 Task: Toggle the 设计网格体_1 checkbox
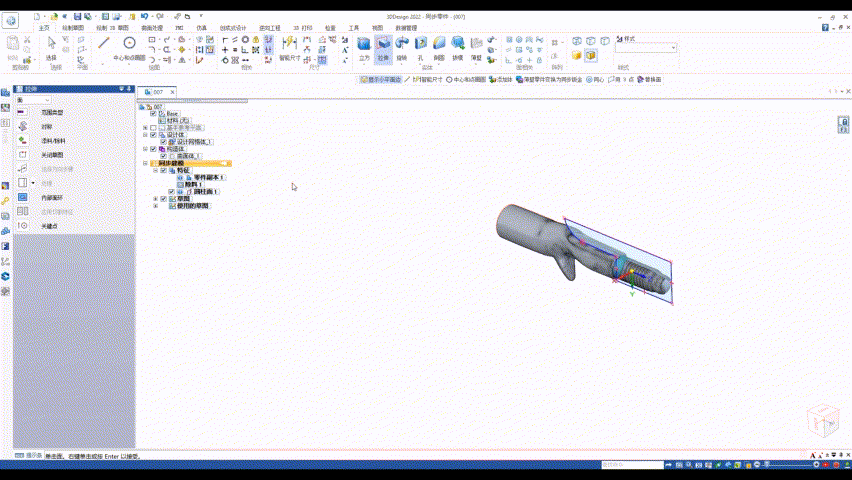(x=164, y=142)
